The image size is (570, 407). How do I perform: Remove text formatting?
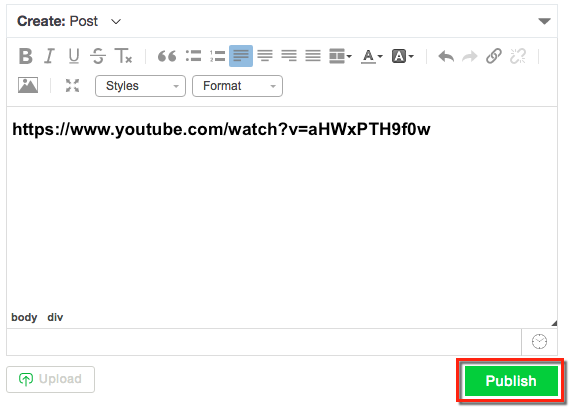coord(123,56)
